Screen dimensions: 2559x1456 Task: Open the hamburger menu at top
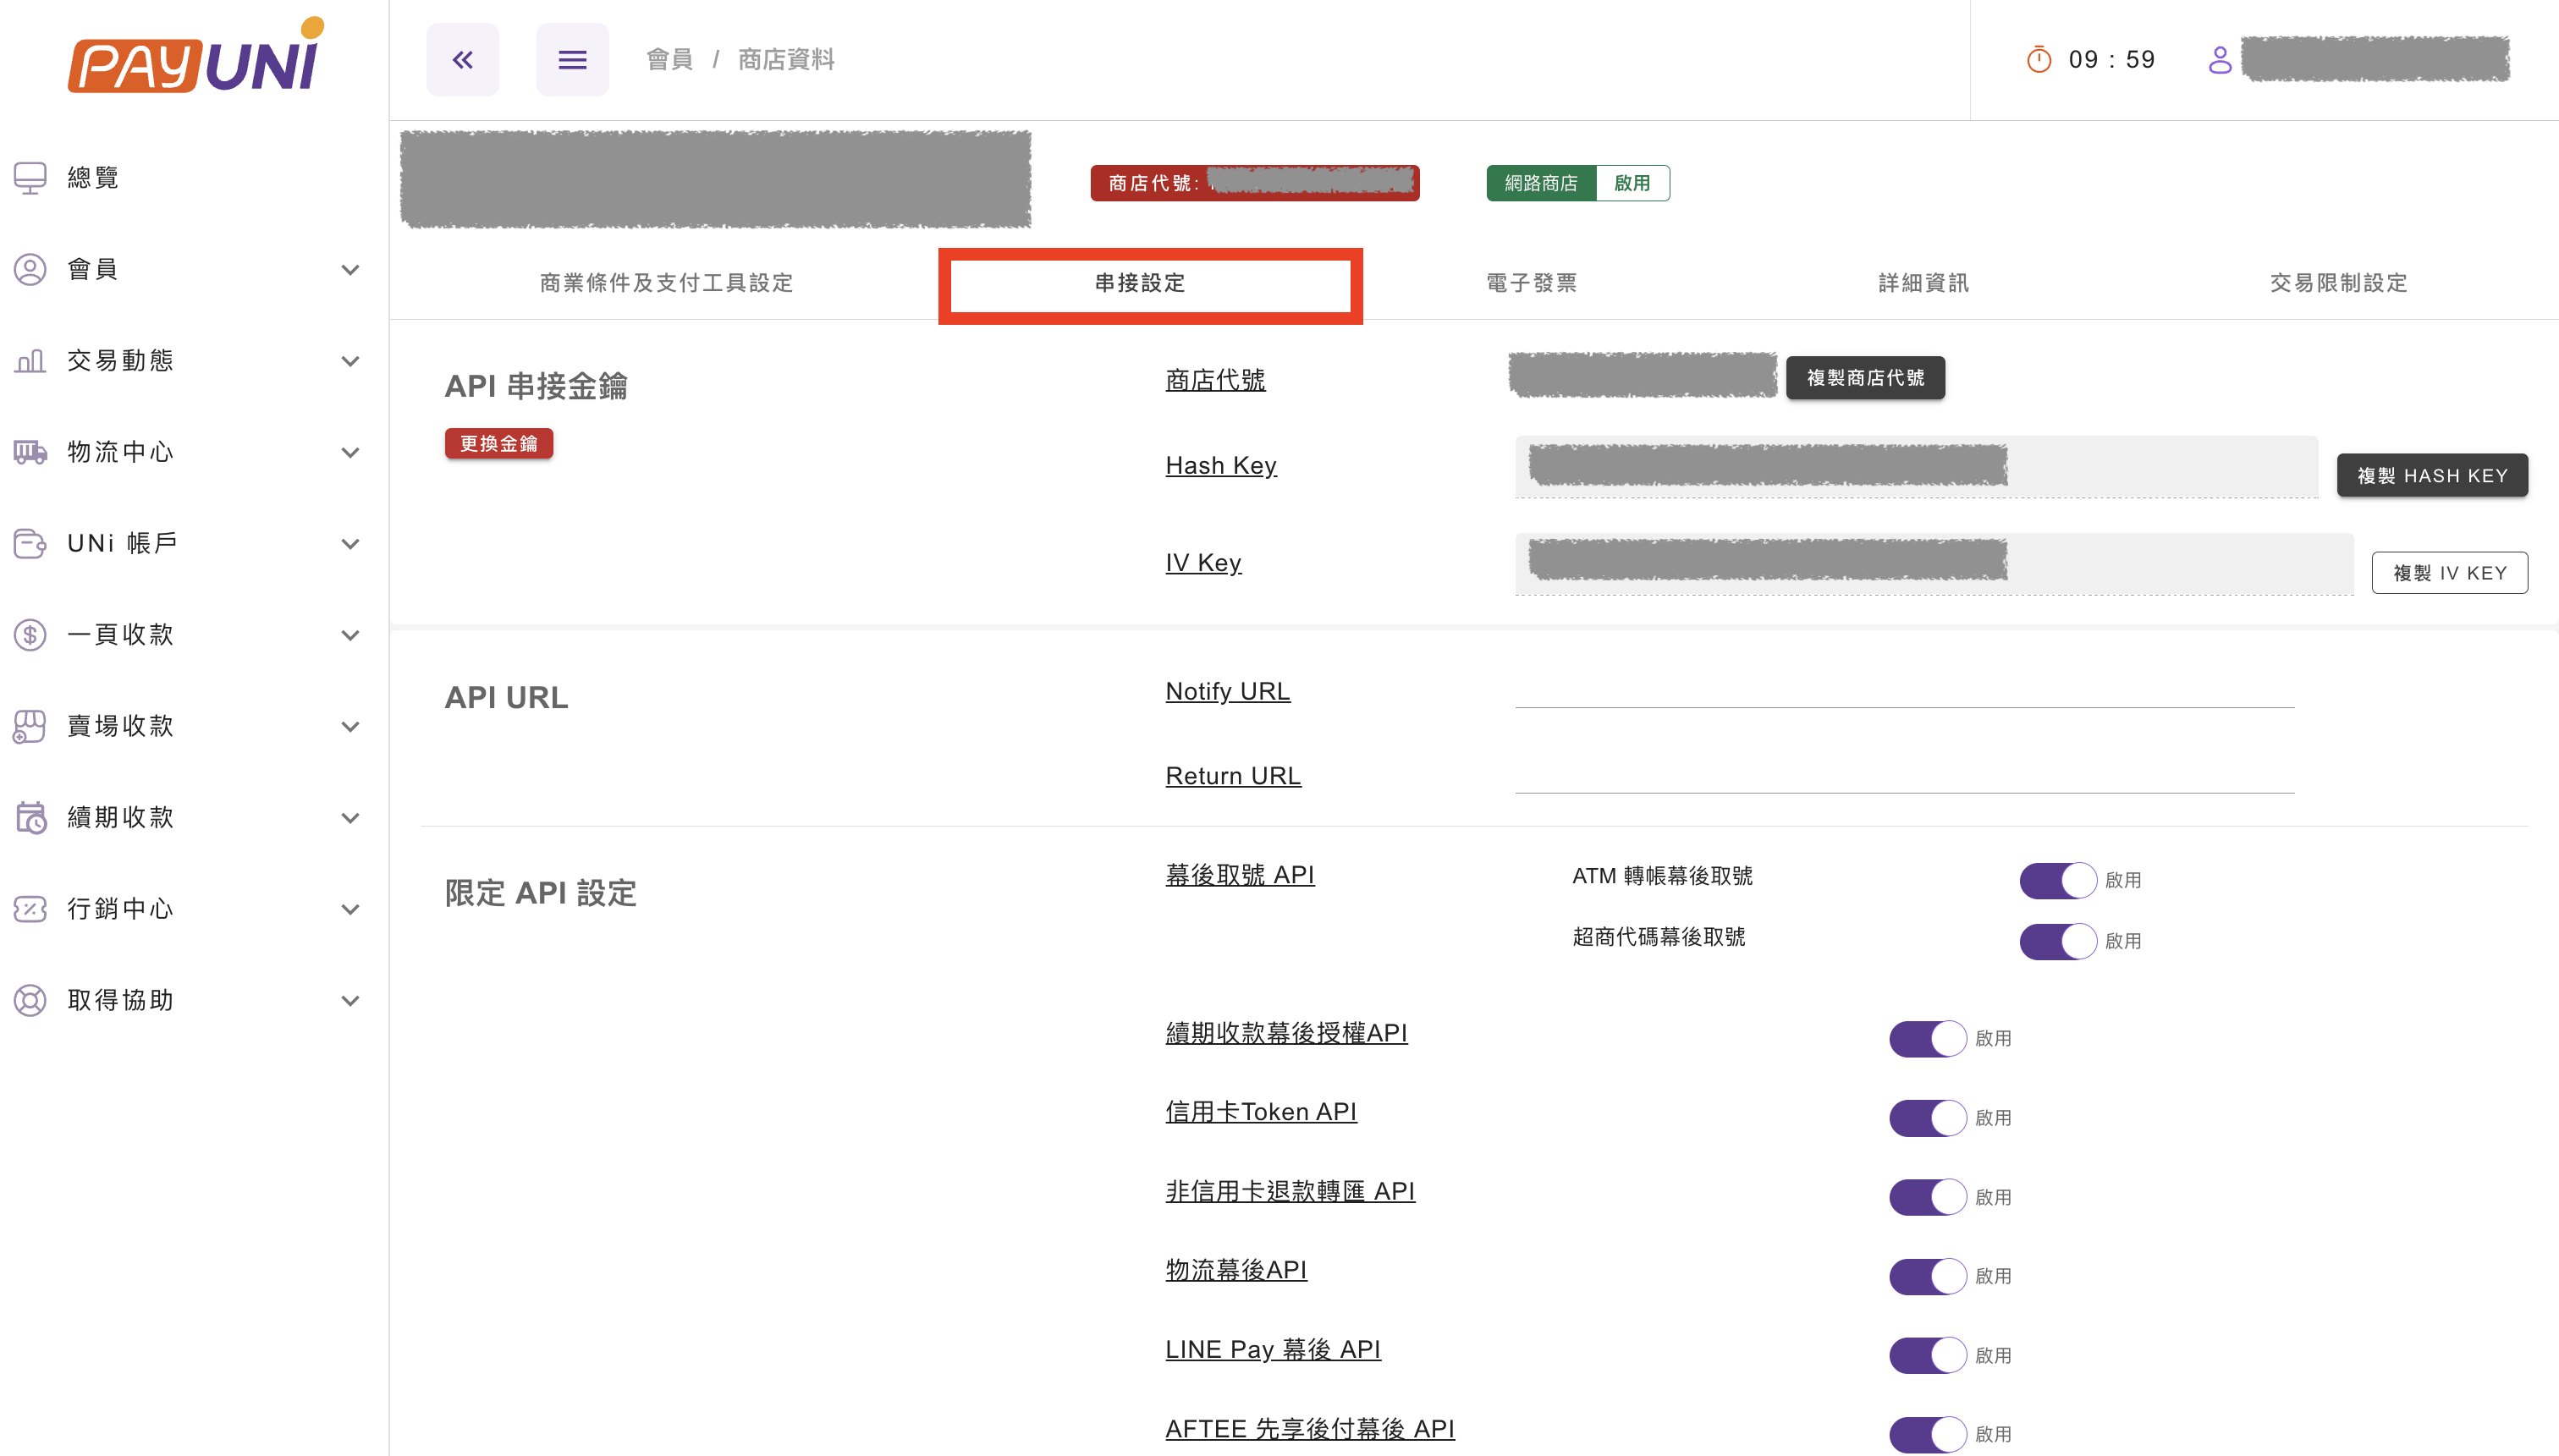[572, 59]
